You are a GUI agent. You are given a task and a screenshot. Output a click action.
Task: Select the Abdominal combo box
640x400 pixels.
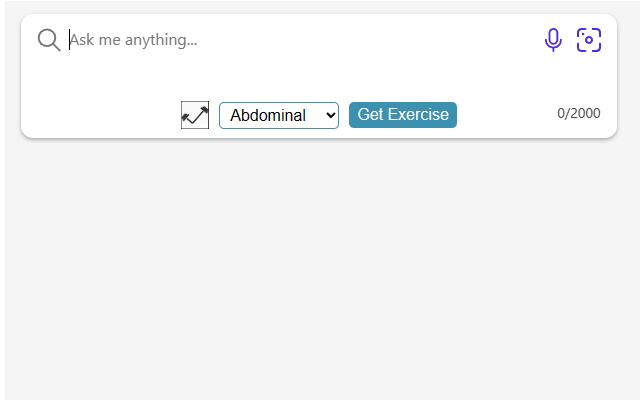click(278, 115)
